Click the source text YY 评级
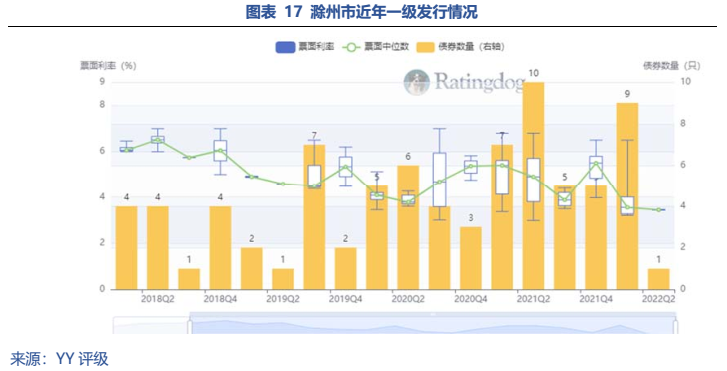This screenshot has width=727, height=371. 82,359
